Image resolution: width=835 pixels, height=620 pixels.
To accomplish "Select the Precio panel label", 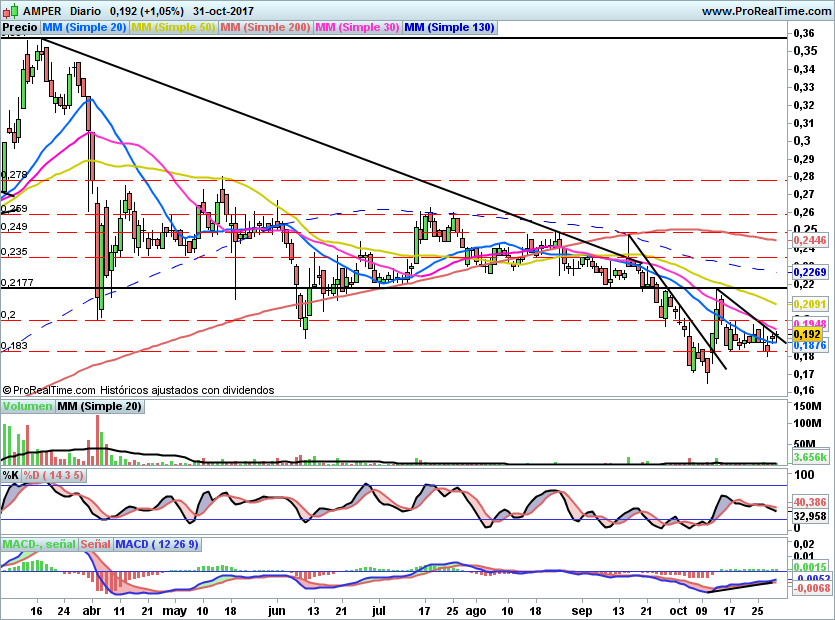I will pos(20,28).
